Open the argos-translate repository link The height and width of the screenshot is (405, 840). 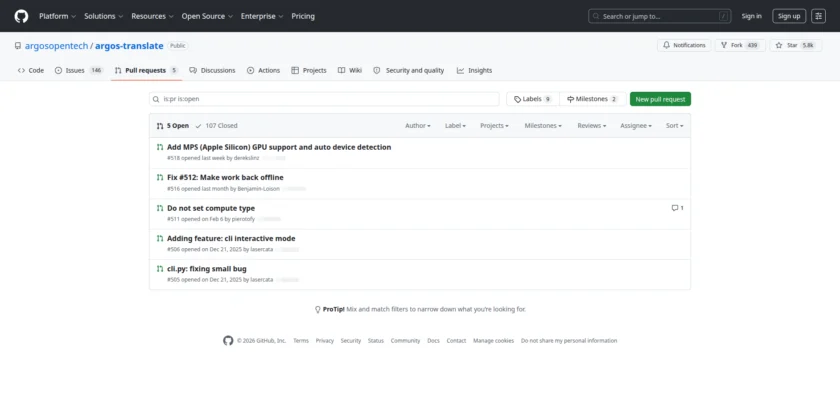pos(129,46)
